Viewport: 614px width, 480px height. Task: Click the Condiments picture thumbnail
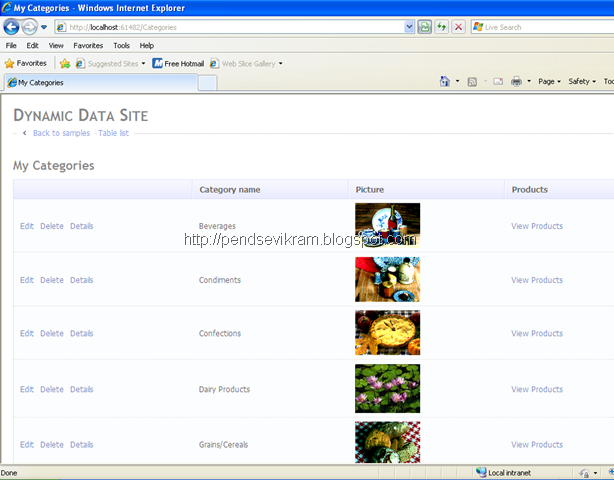387,279
